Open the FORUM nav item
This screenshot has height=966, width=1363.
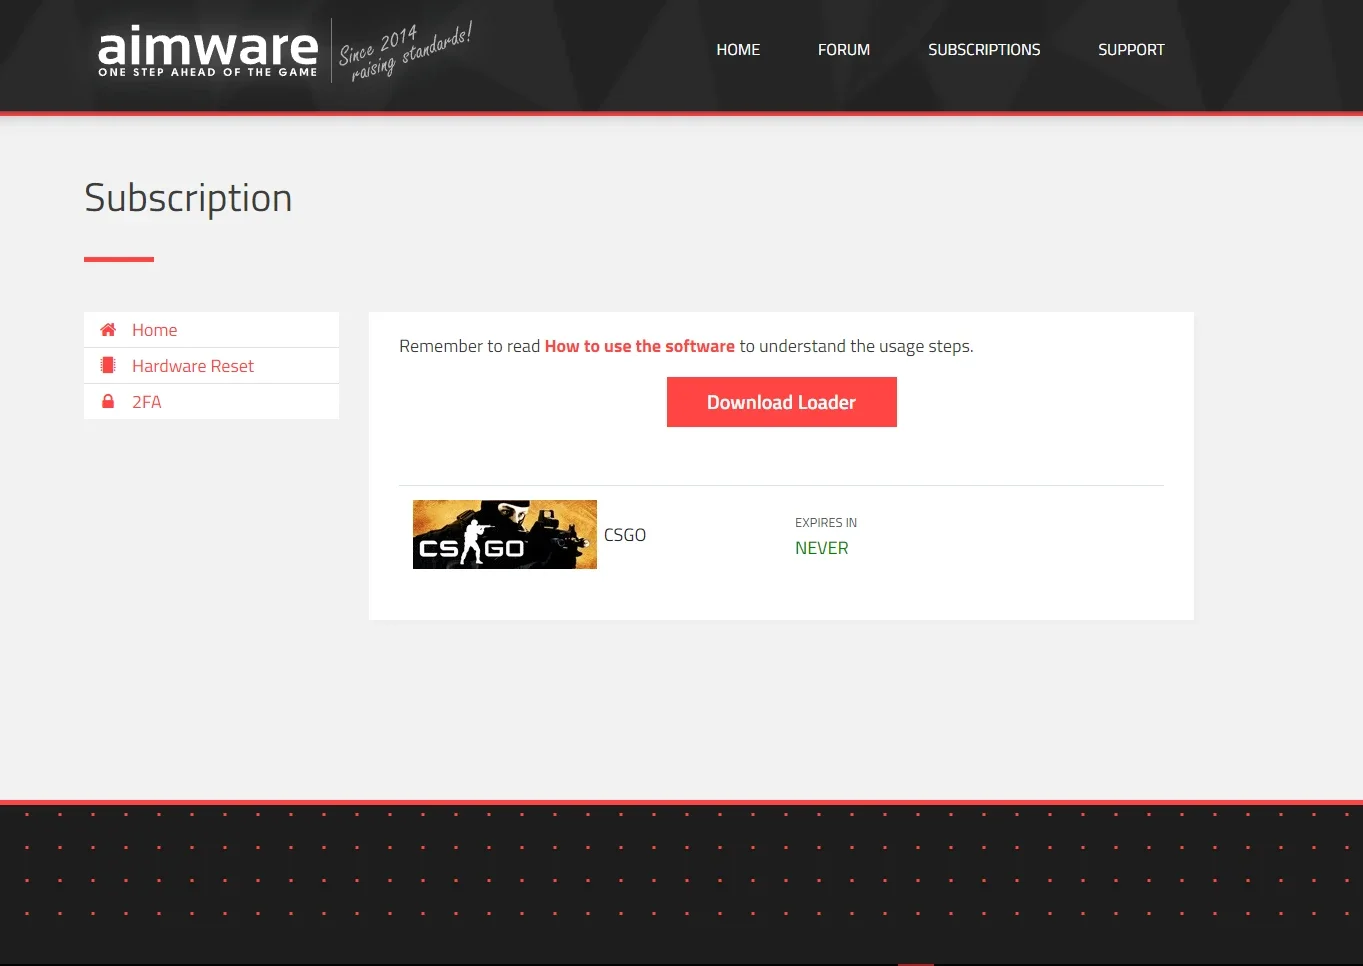[x=844, y=50]
